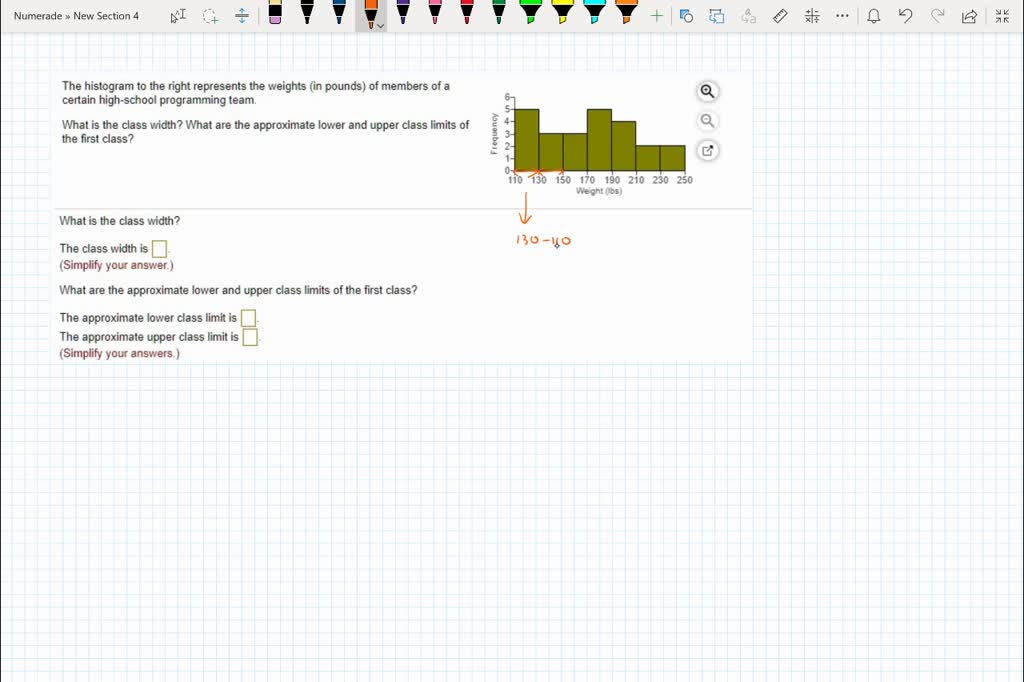The height and width of the screenshot is (682, 1024).
Task: Pick the purple pen
Action: click(x=401, y=16)
